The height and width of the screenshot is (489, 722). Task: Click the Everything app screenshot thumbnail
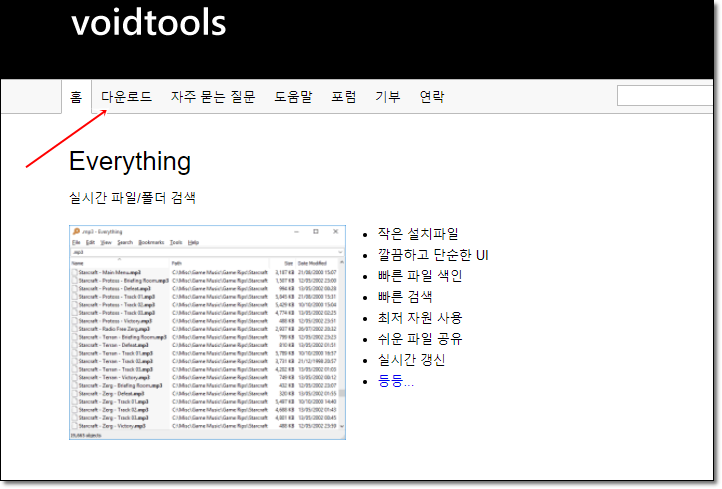click(x=208, y=332)
